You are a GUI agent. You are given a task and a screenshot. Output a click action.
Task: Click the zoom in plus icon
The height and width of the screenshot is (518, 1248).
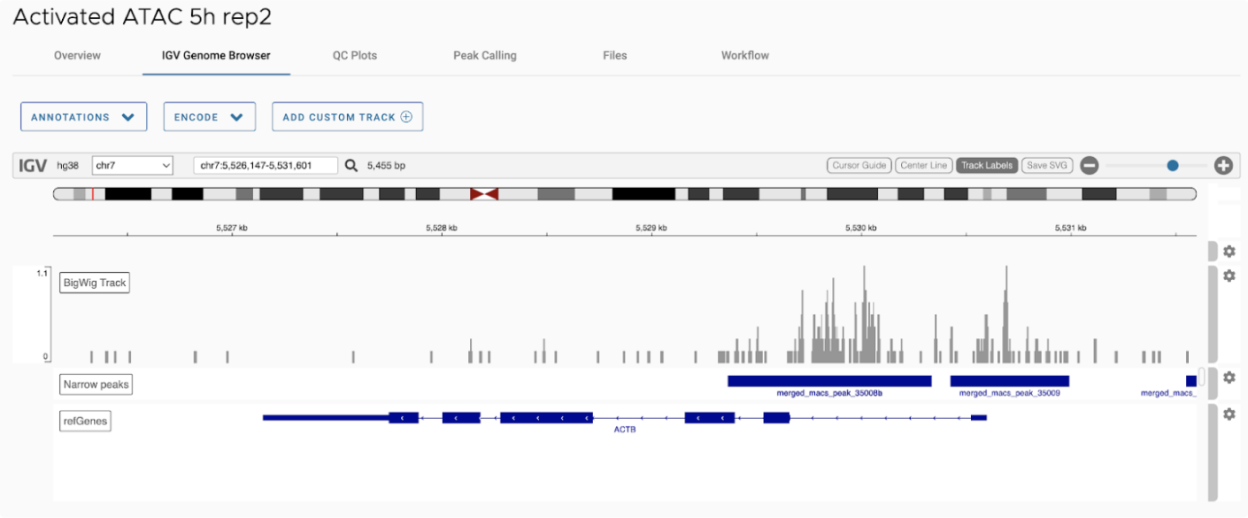coord(1223,166)
